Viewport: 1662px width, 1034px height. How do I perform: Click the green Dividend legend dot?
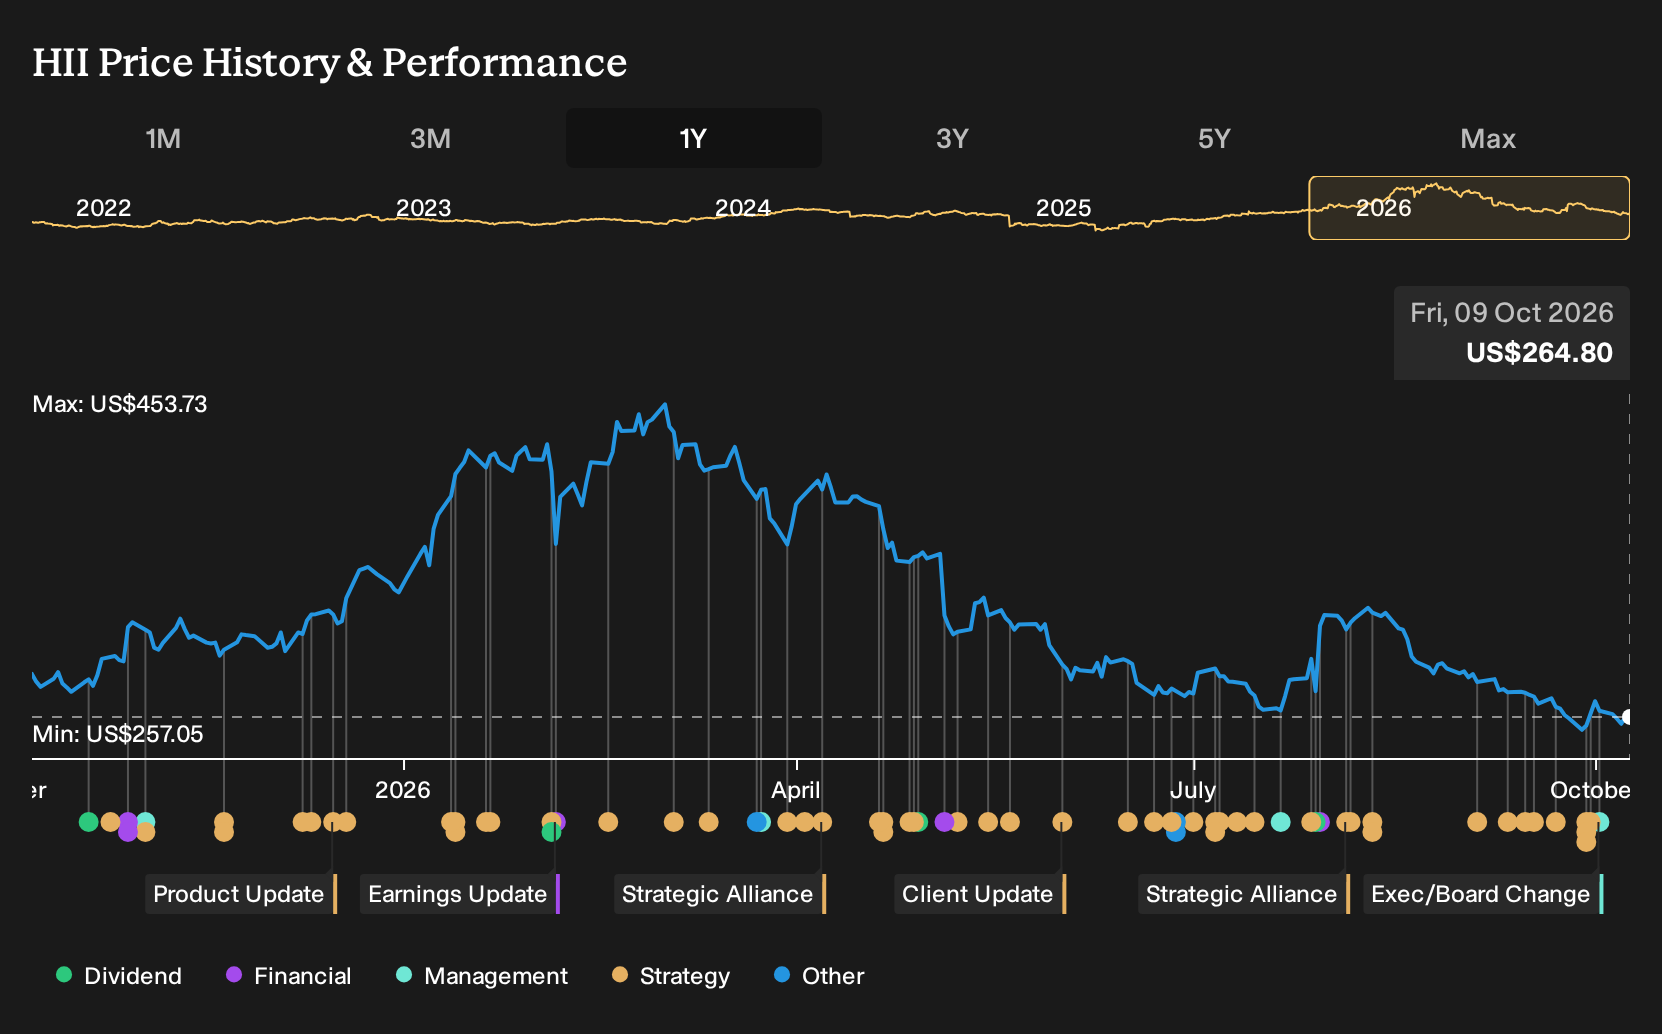[64, 975]
